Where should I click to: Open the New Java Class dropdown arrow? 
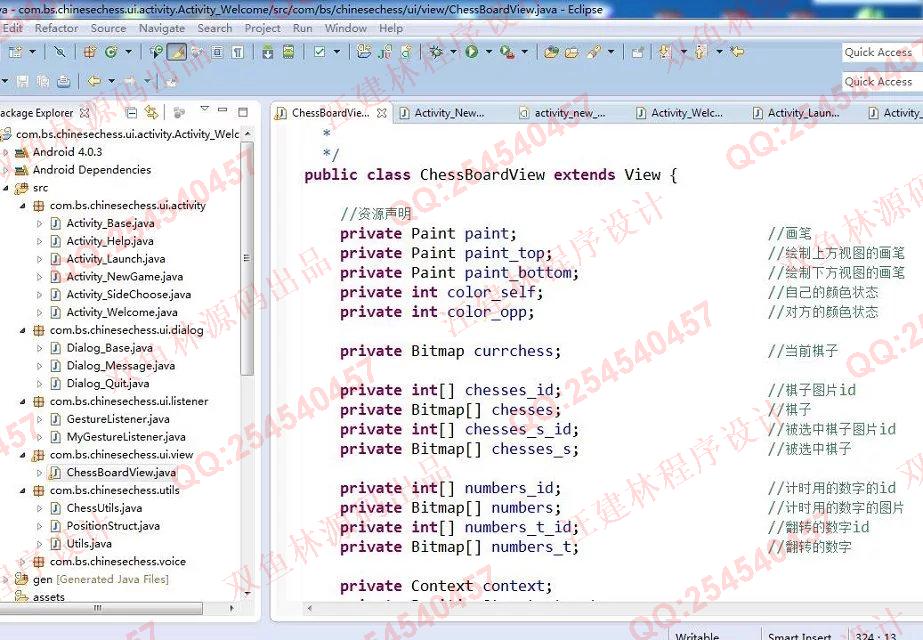128,52
